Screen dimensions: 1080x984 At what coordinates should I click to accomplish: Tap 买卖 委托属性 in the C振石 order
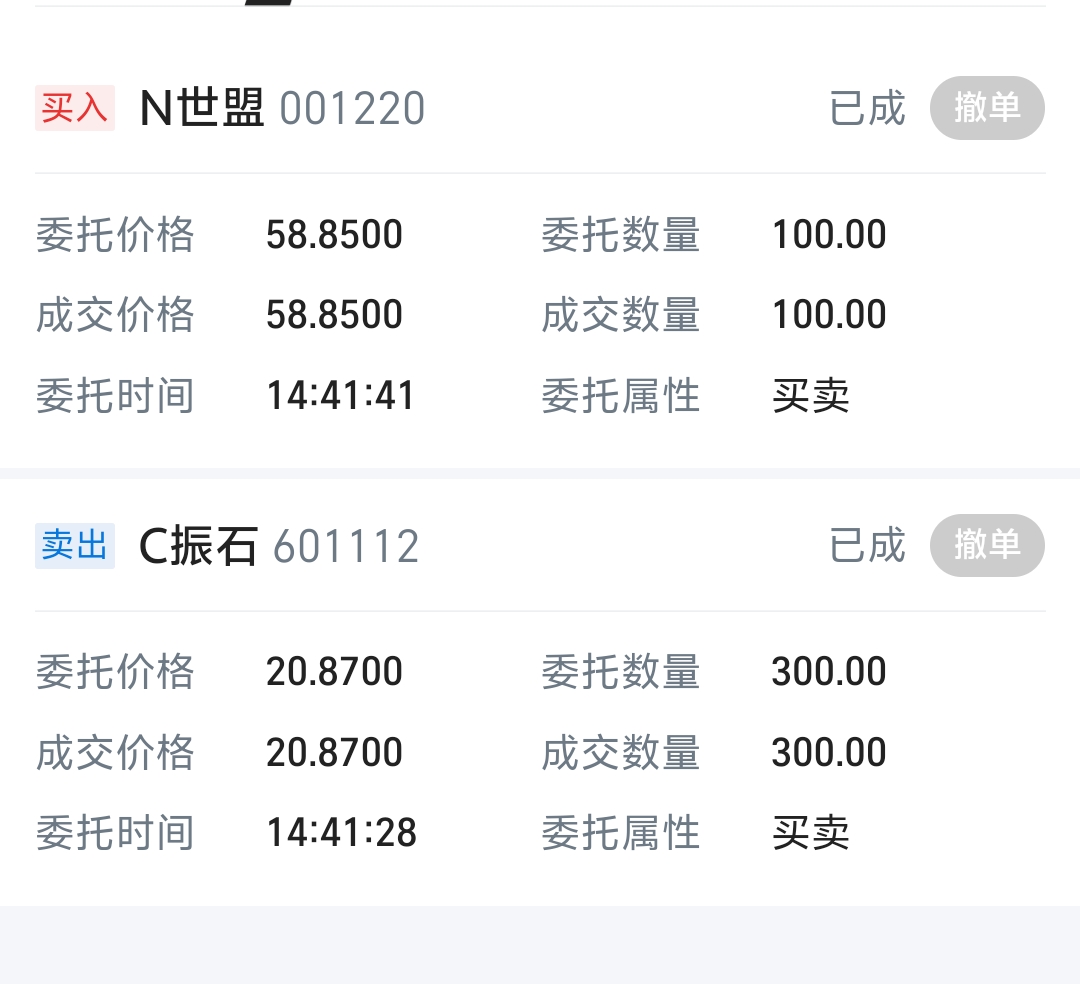click(810, 833)
